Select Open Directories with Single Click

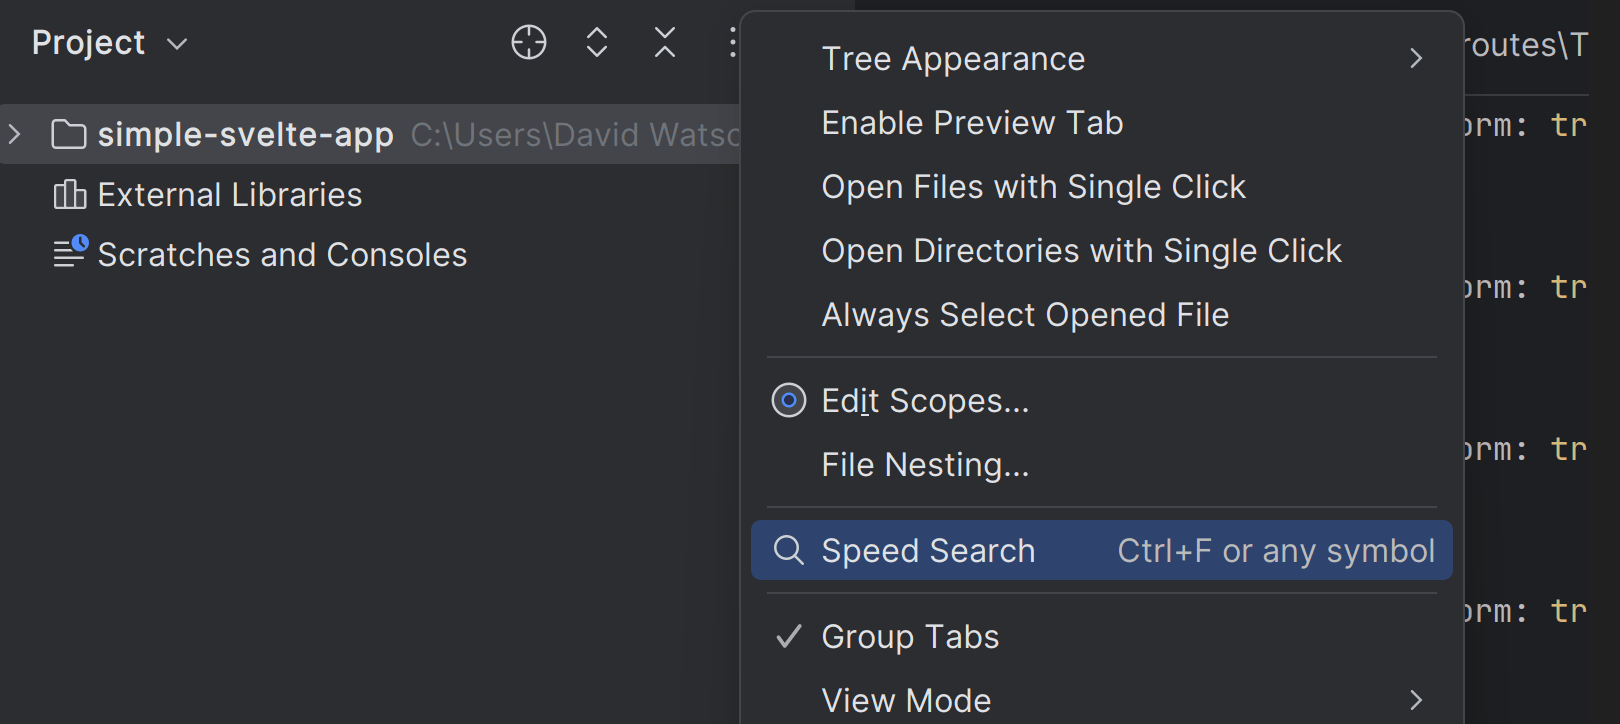click(1081, 251)
